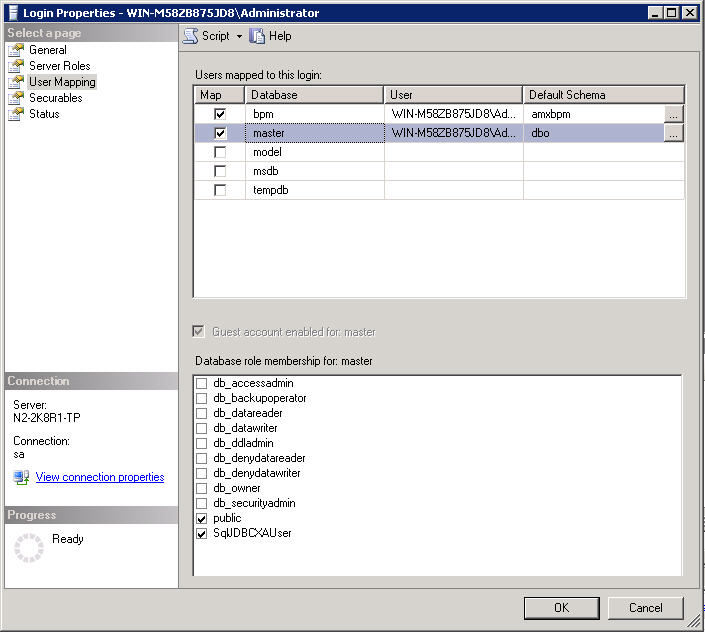The width and height of the screenshot is (705, 632).
Task: Browse default schema for bpm row
Action: 673,114
